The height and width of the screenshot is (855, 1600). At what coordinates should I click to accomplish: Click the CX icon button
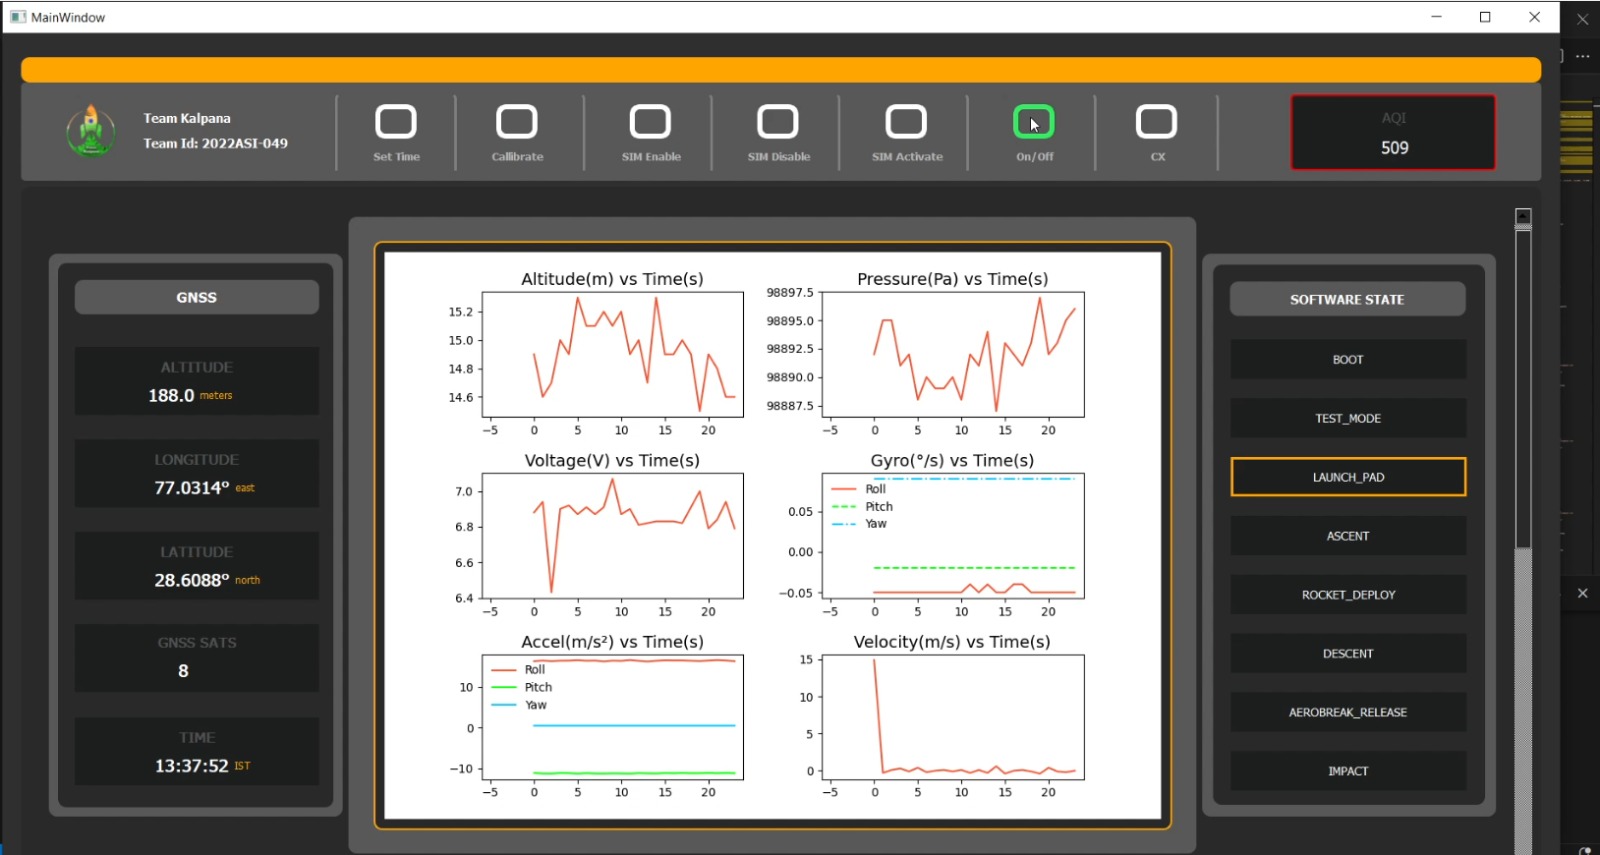[x=1156, y=122]
